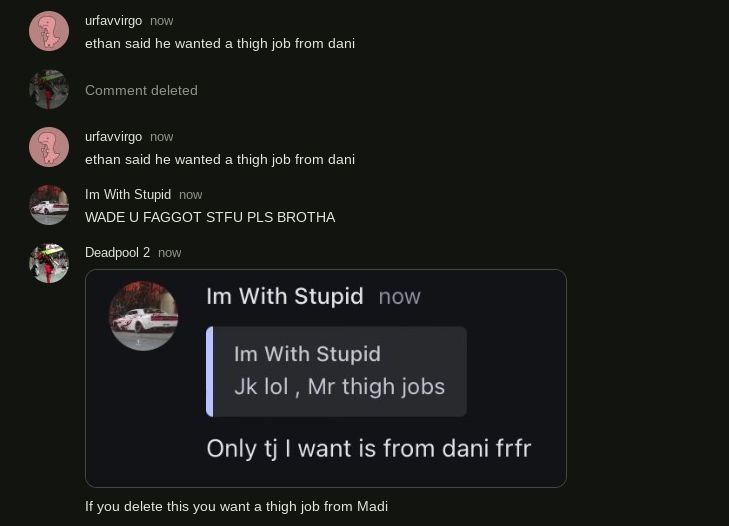Click urfavvirgo's pink dinosaur avatar on first comment
The width and height of the screenshot is (729, 526).
pos(49,31)
